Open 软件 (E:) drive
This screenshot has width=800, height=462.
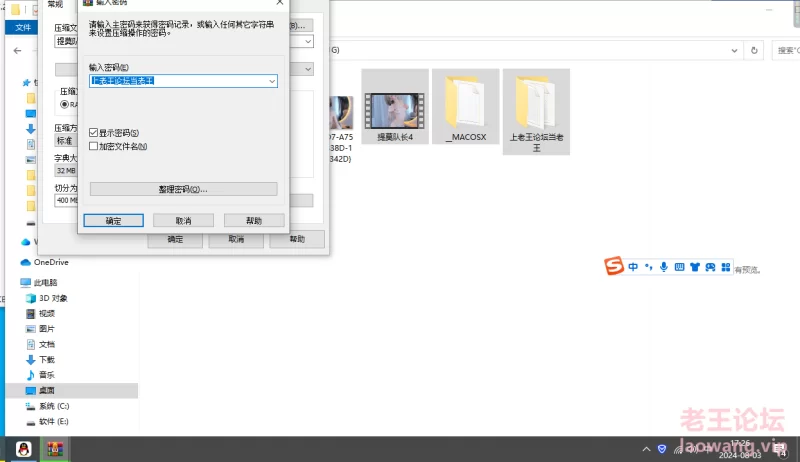coord(54,421)
